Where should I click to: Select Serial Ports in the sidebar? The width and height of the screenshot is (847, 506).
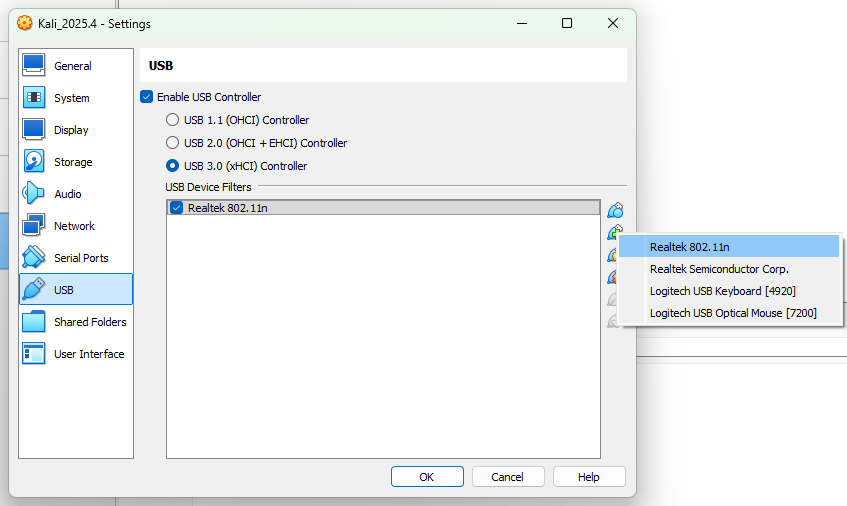80,258
